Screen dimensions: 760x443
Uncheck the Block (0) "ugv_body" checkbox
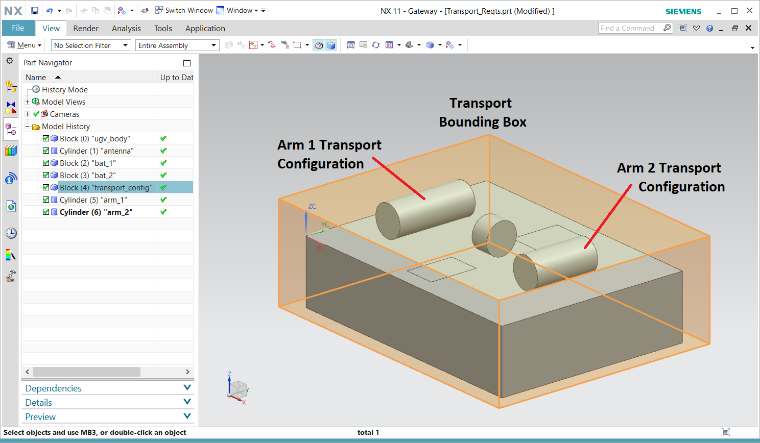coord(46,139)
